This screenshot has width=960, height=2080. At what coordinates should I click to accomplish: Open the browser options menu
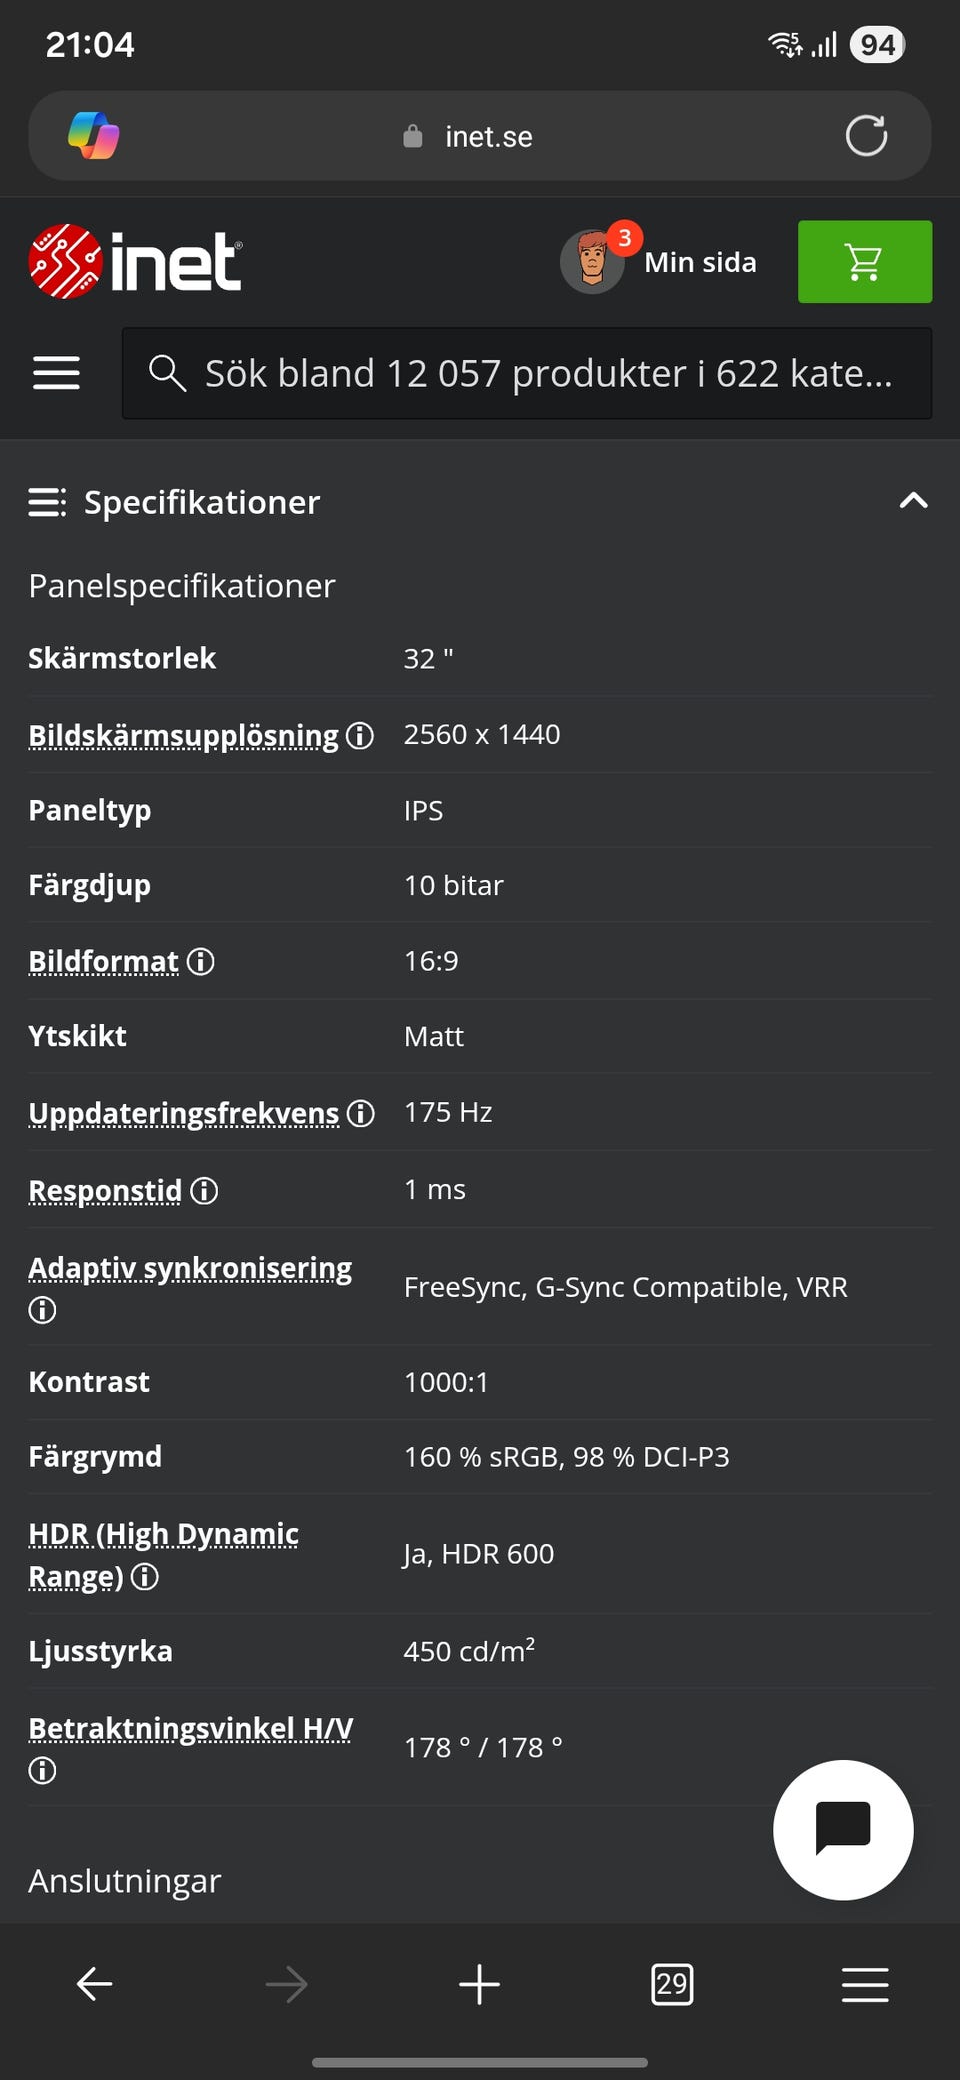[x=865, y=1984]
